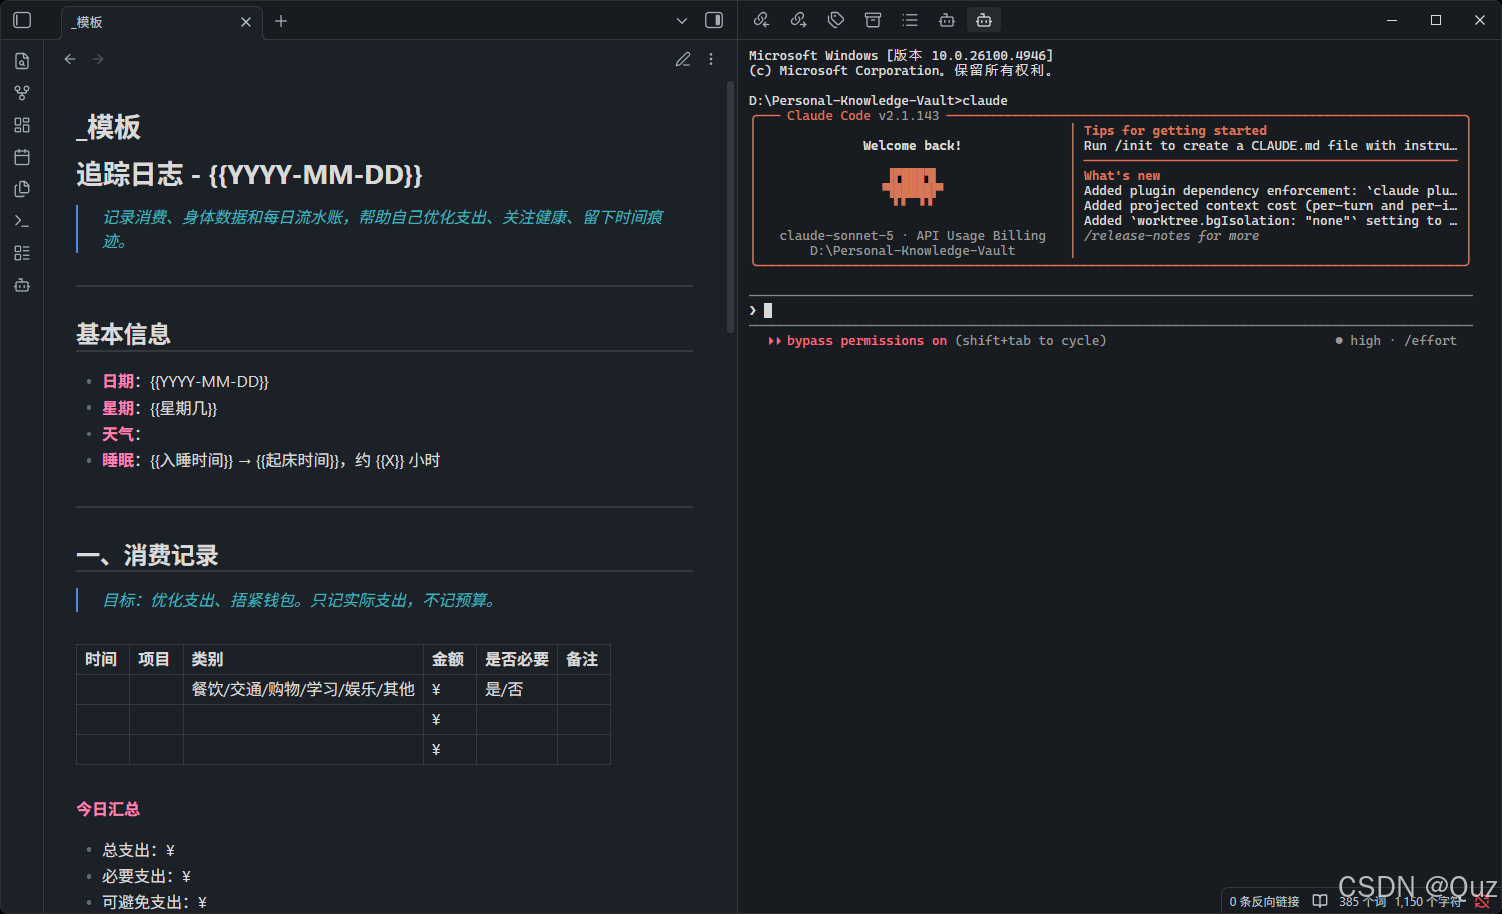The height and width of the screenshot is (914, 1502).
Task: Click the 金额 table header
Action: [448, 659]
